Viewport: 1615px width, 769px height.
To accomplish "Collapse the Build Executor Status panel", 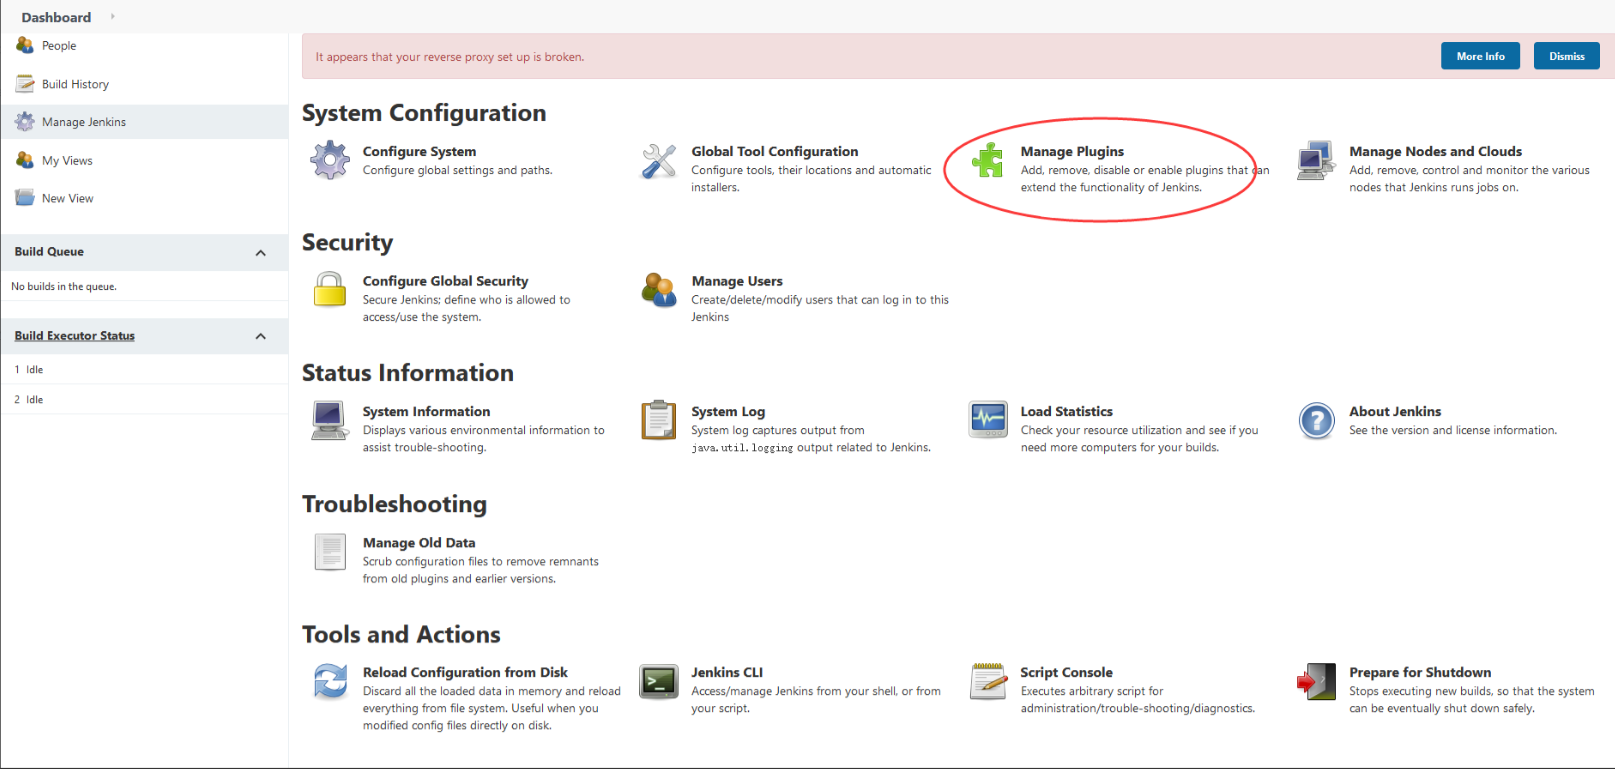I will click(261, 336).
